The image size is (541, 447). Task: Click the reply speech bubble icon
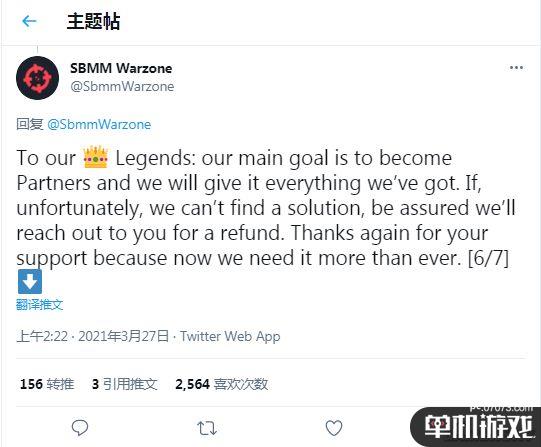(80, 428)
